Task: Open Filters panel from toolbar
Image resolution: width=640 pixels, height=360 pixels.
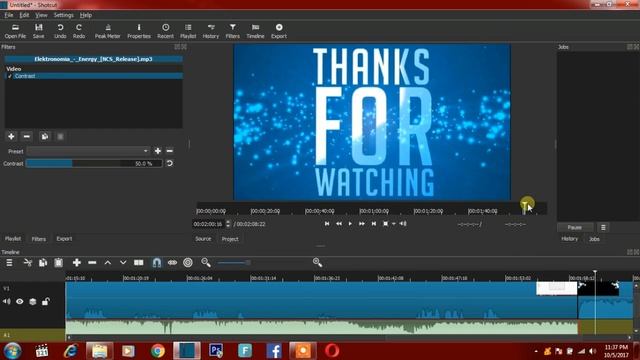Action: (x=233, y=31)
